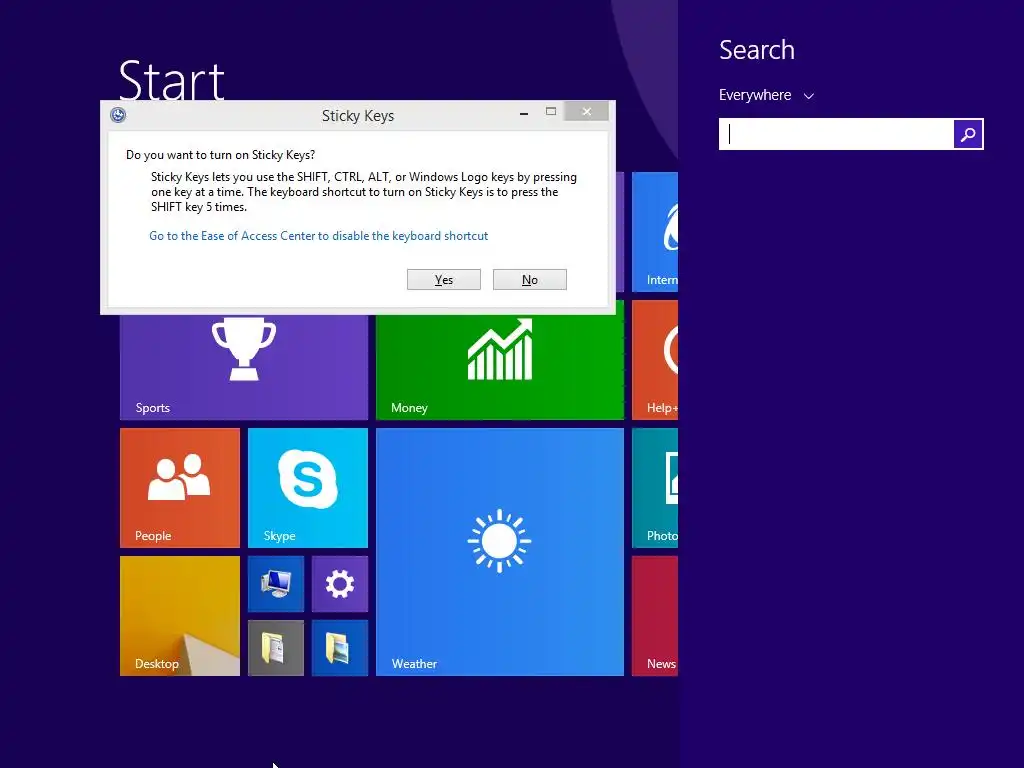Open Ease of Access Center link
The width and height of the screenshot is (1024, 768).
319,236
